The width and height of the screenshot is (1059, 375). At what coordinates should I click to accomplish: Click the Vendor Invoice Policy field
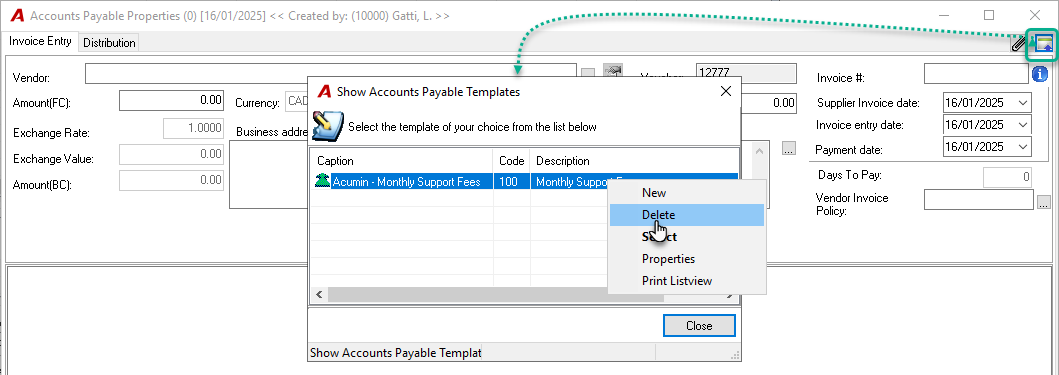tap(979, 199)
